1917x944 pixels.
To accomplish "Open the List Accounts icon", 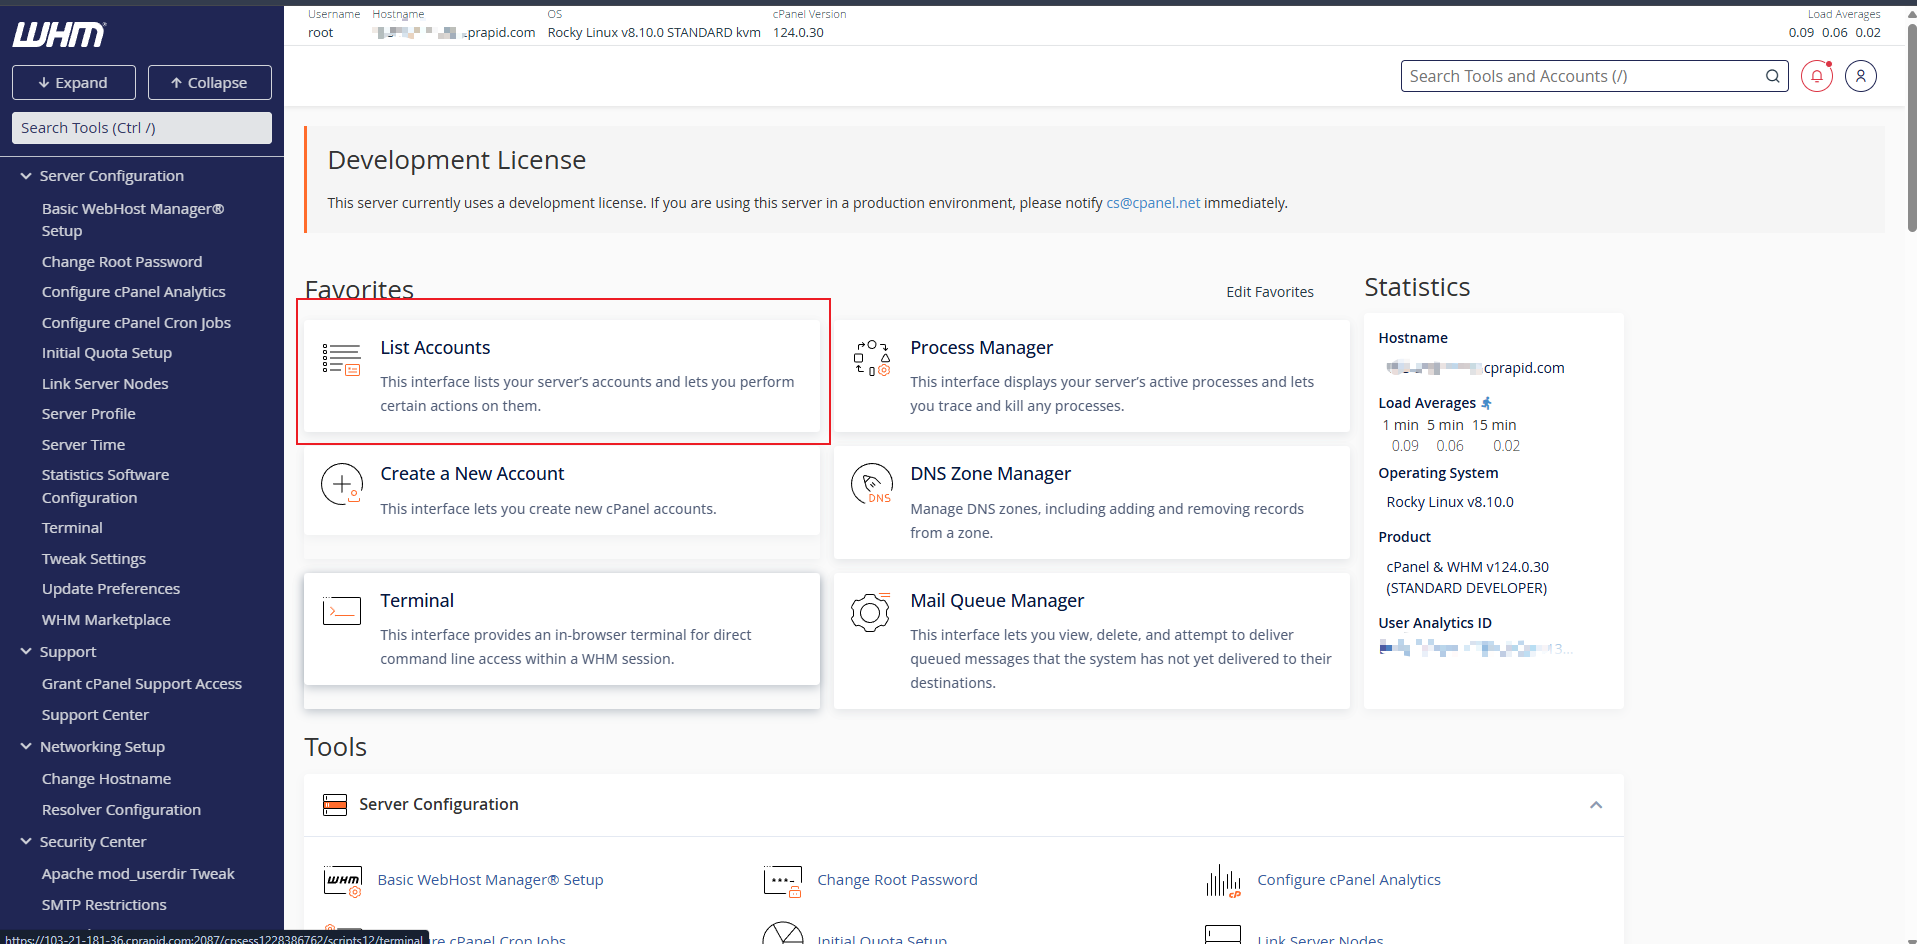I will point(341,359).
